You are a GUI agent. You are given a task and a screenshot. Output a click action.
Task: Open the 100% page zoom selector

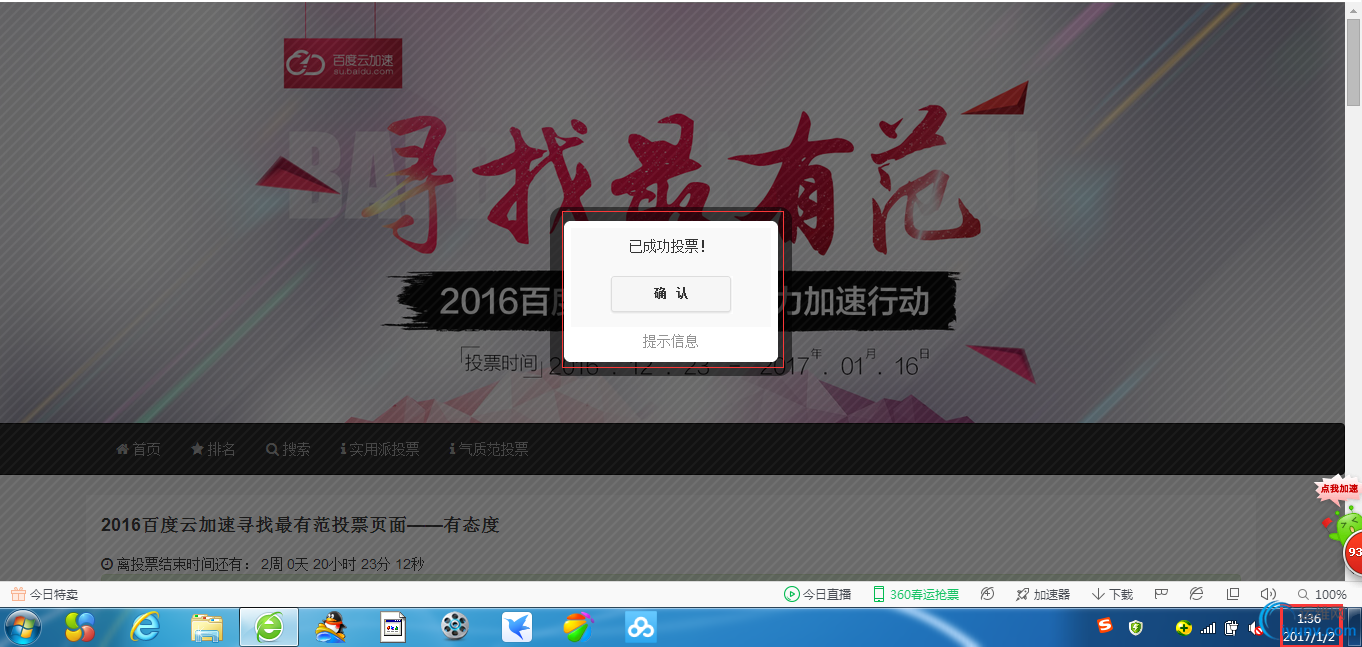coord(1321,593)
